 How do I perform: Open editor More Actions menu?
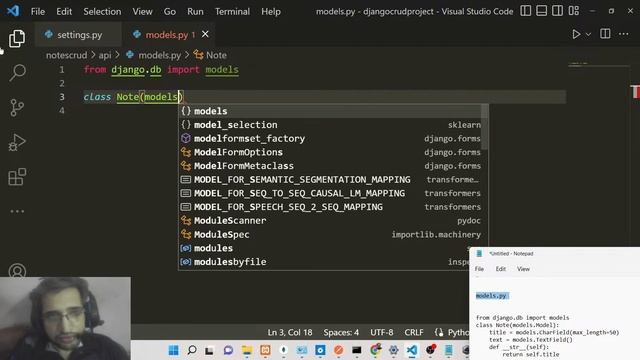(624, 34)
